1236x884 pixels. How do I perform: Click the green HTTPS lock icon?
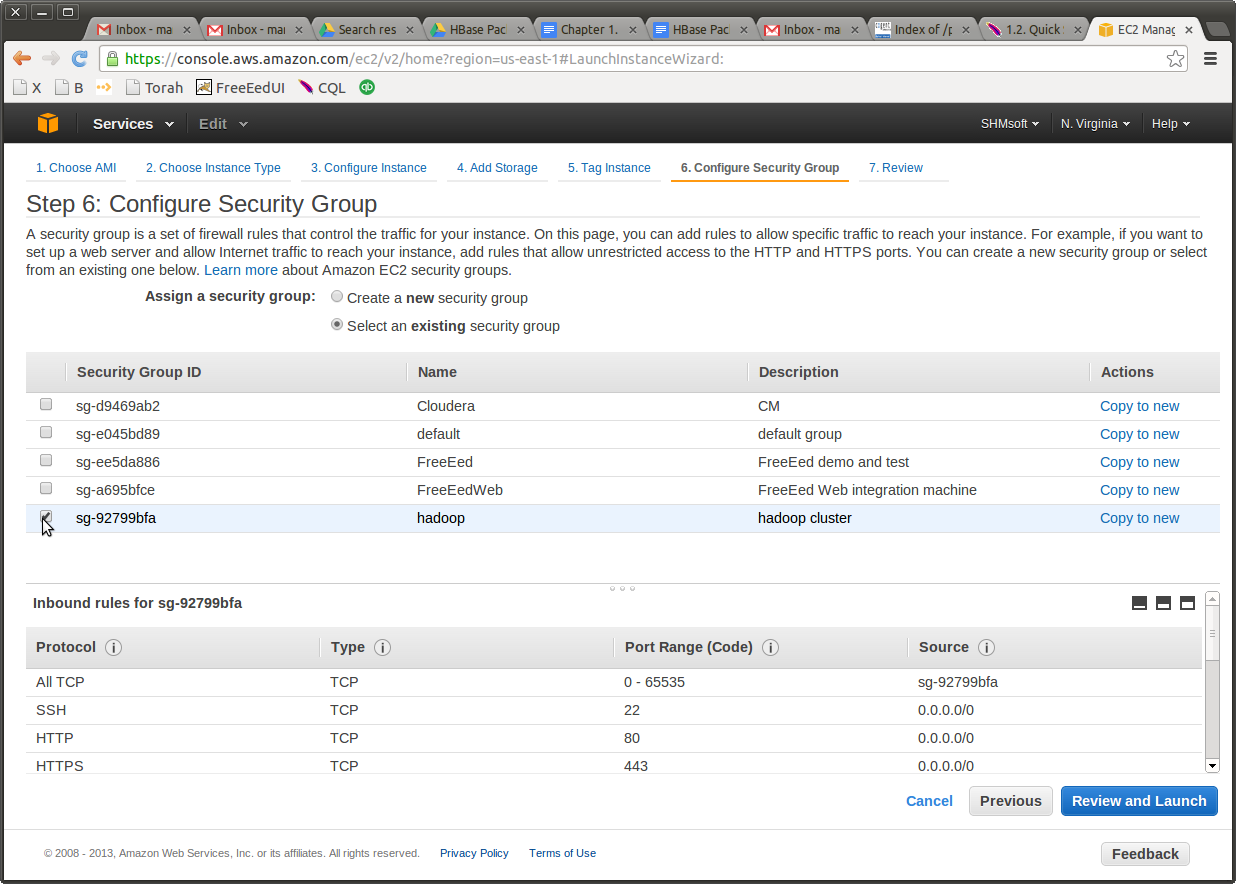click(111, 59)
